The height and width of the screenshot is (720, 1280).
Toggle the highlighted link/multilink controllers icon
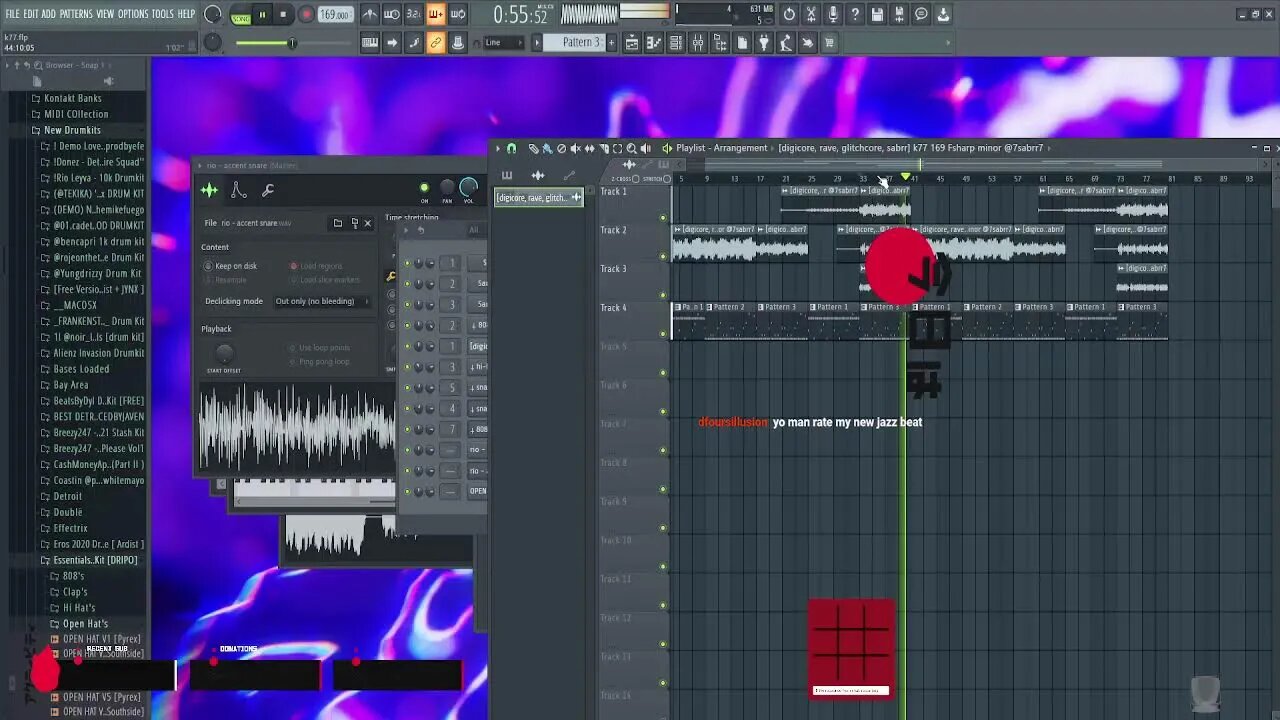point(436,42)
